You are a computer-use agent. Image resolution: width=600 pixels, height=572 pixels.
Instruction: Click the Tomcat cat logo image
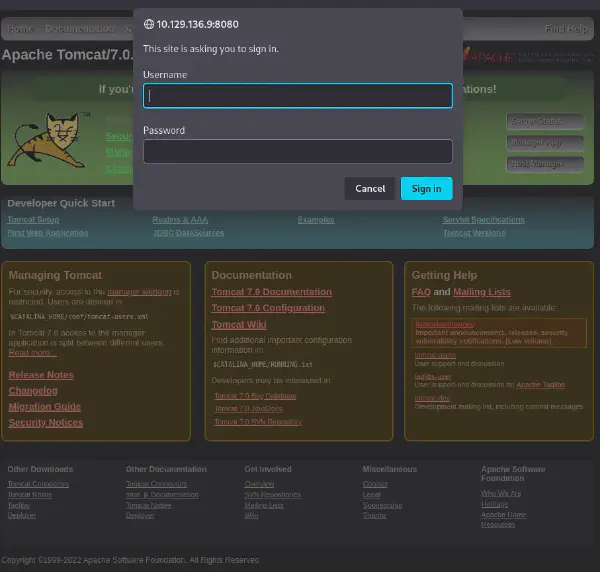[49, 140]
